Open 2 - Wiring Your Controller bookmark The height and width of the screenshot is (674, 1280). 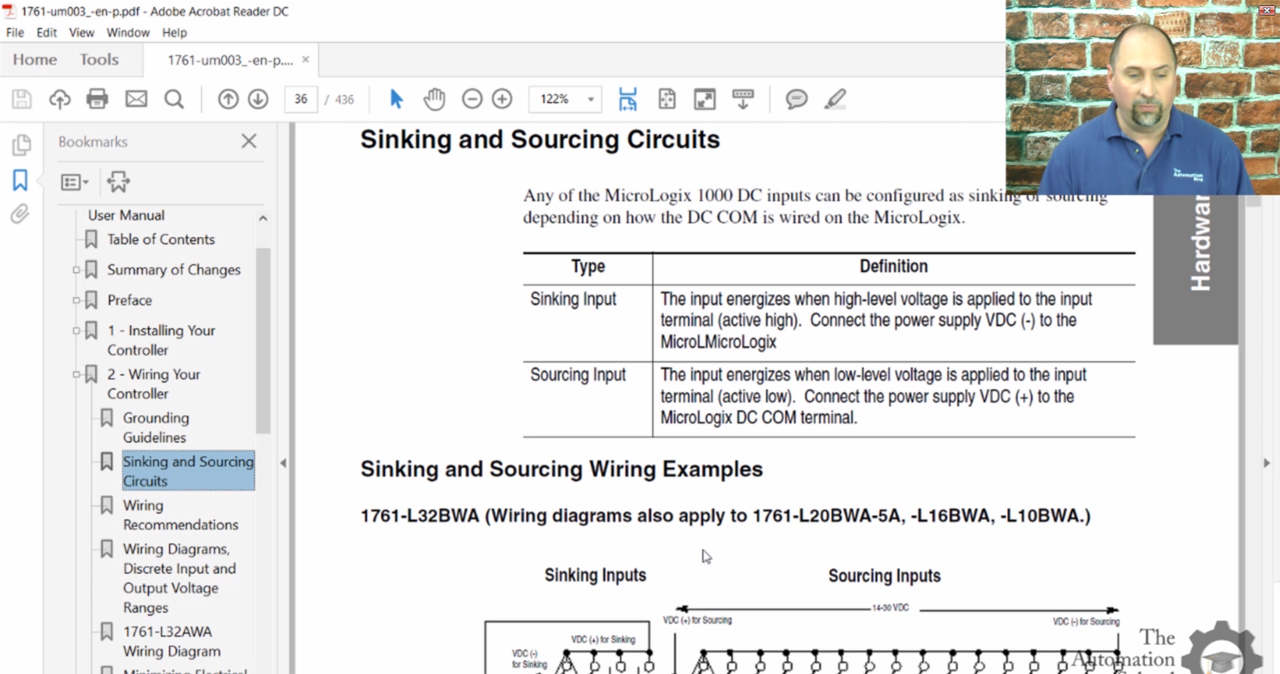154,384
